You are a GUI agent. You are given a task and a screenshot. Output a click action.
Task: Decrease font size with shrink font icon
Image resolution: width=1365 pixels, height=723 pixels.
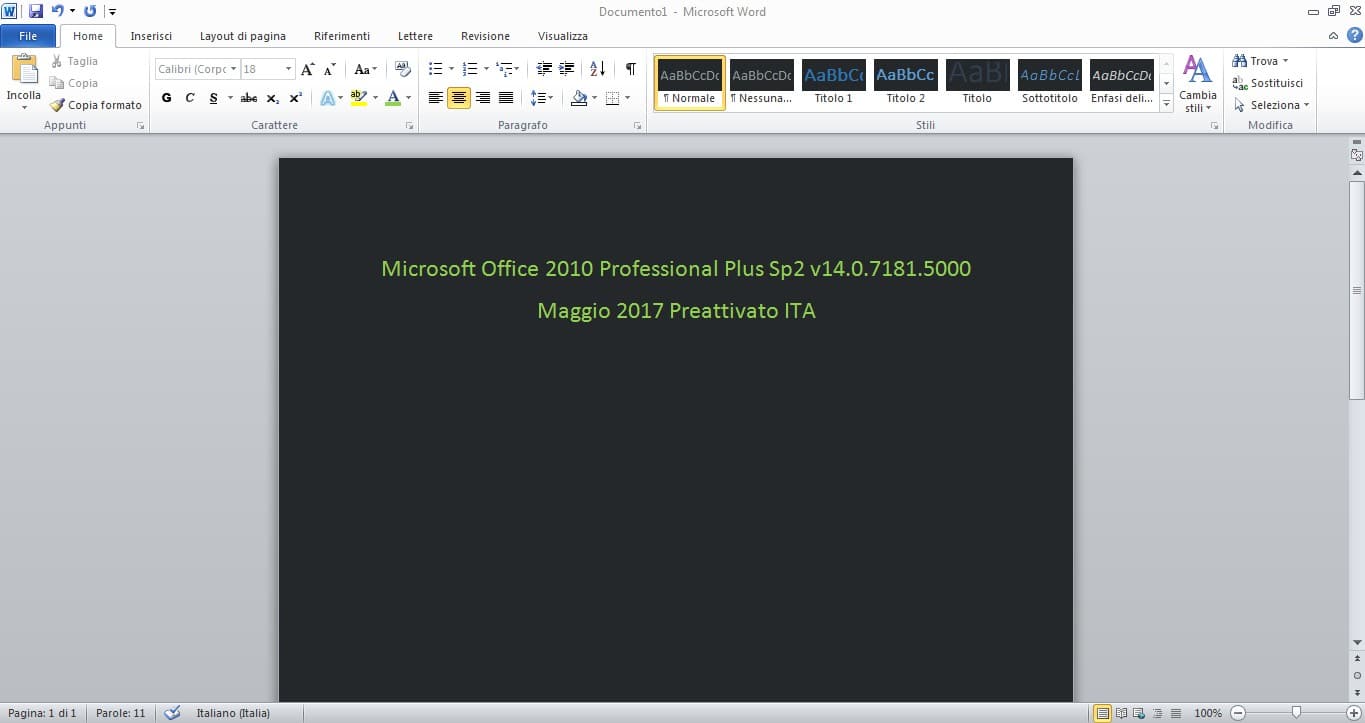(x=329, y=69)
